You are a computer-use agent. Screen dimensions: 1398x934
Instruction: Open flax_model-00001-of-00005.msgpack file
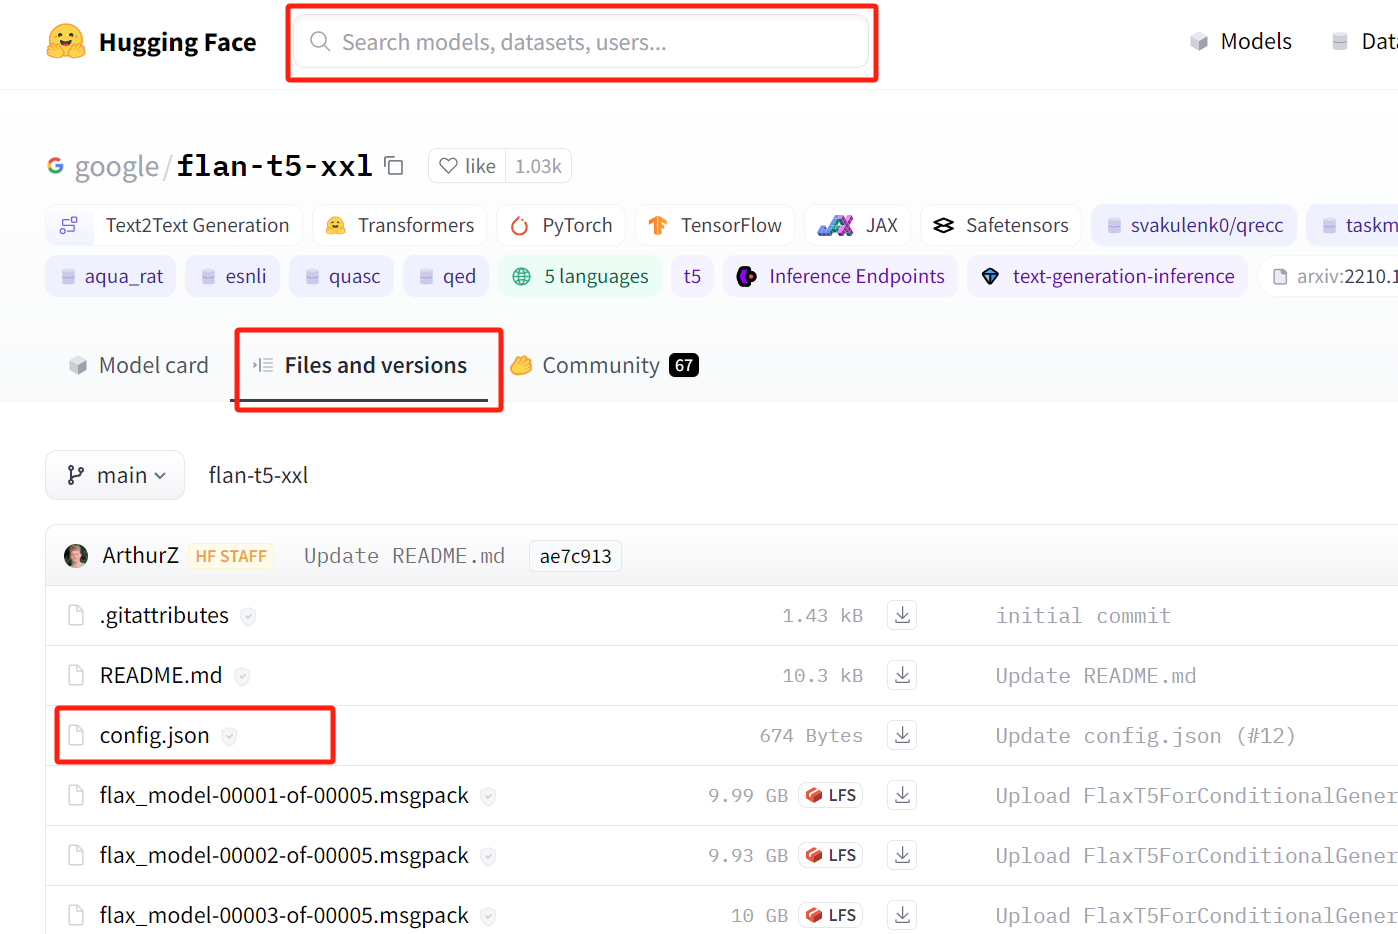pyautogui.click(x=284, y=796)
